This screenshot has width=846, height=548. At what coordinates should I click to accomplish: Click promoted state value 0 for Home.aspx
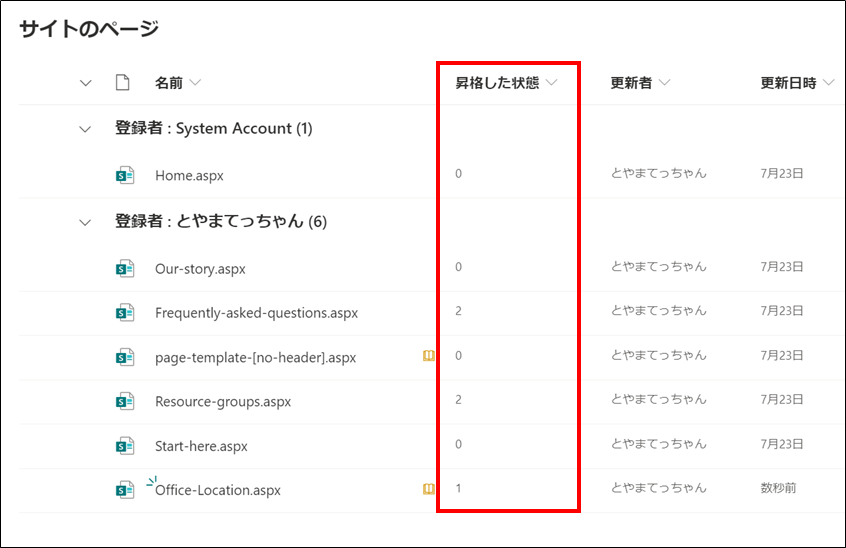click(459, 174)
